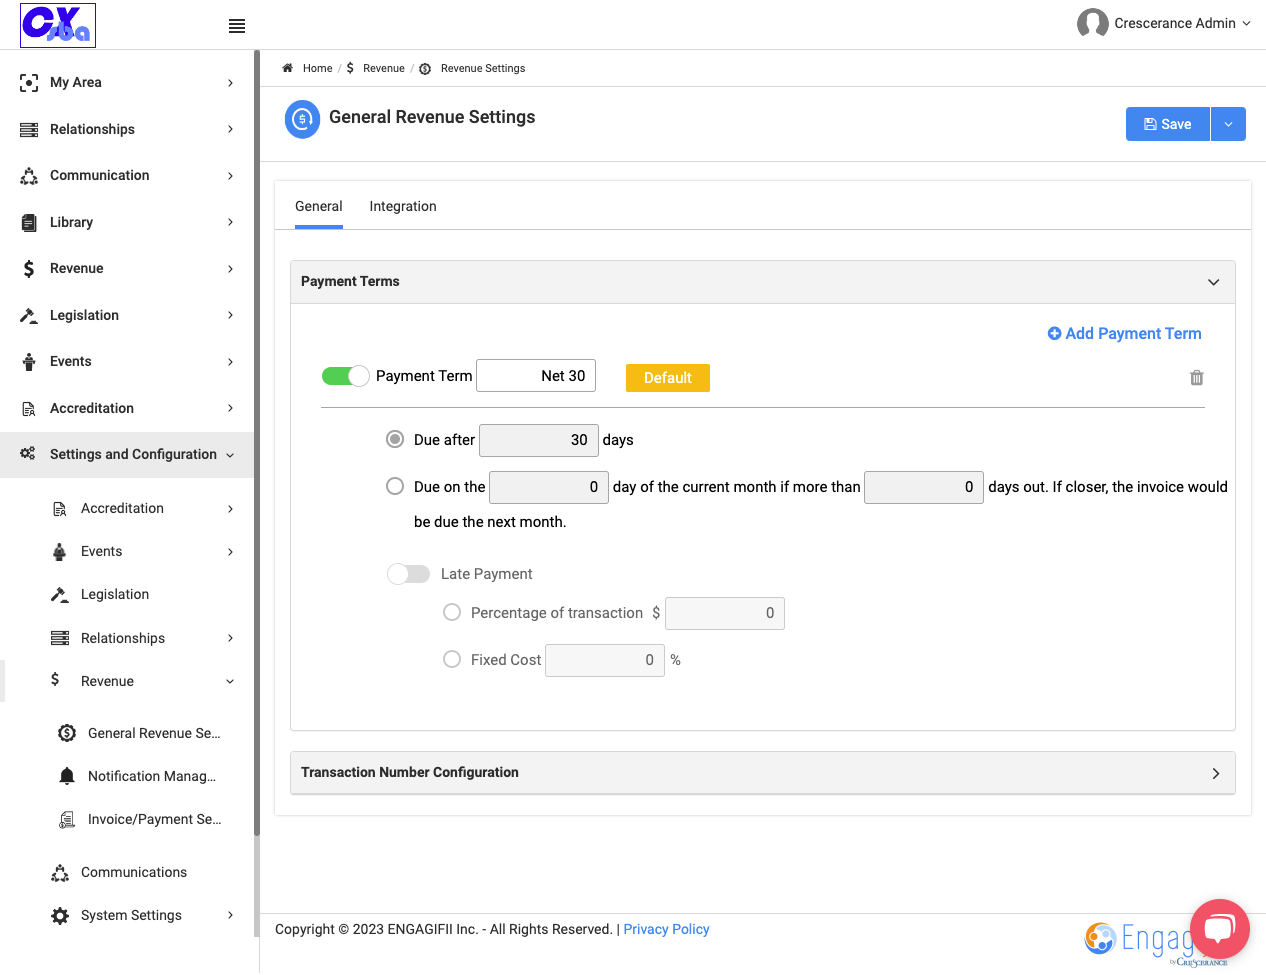Click the Events submenu icon under Settings

click(x=60, y=552)
